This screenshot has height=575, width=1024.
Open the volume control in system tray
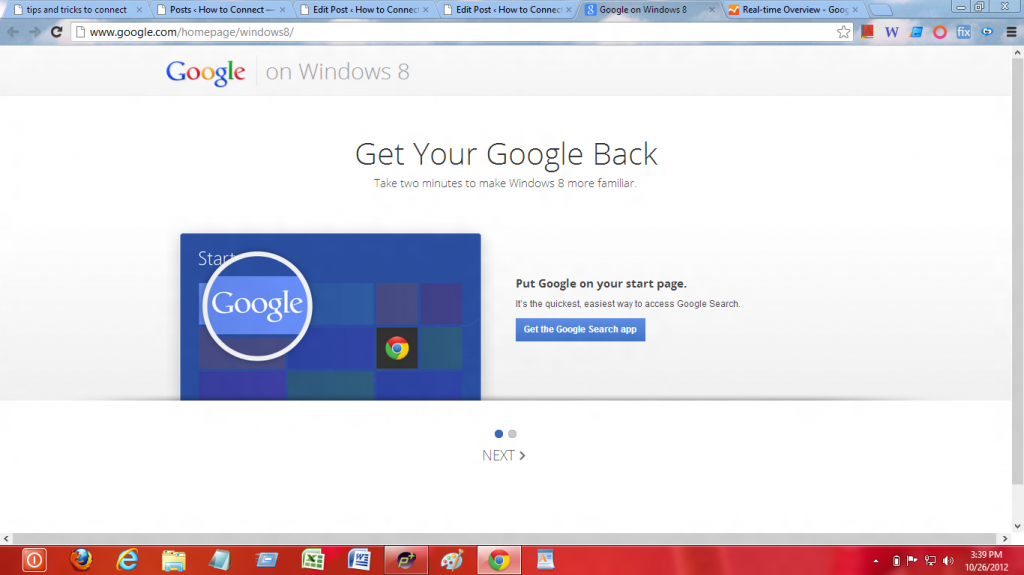[948, 561]
